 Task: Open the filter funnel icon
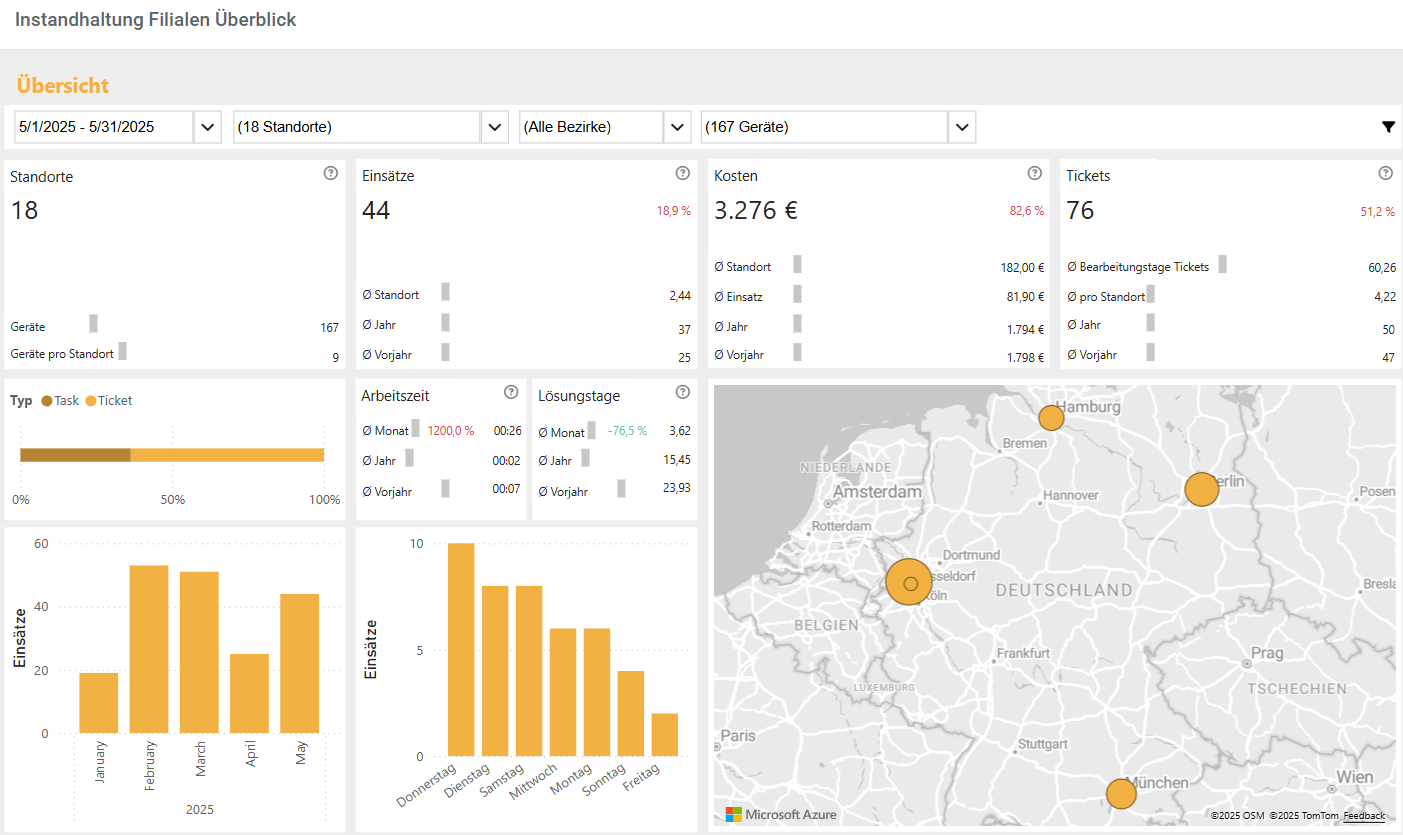[x=1388, y=127]
